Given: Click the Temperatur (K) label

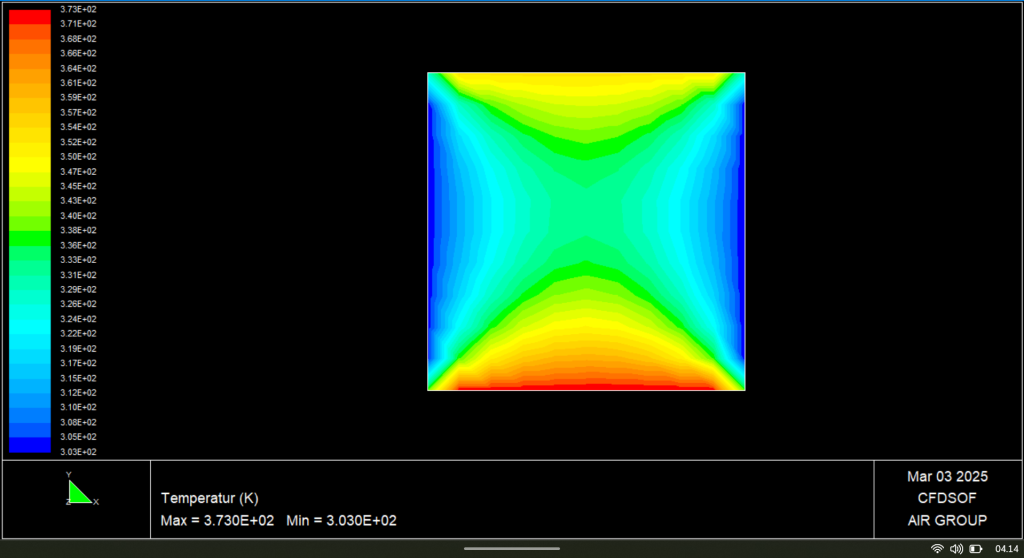Looking at the screenshot, I should (209, 498).
